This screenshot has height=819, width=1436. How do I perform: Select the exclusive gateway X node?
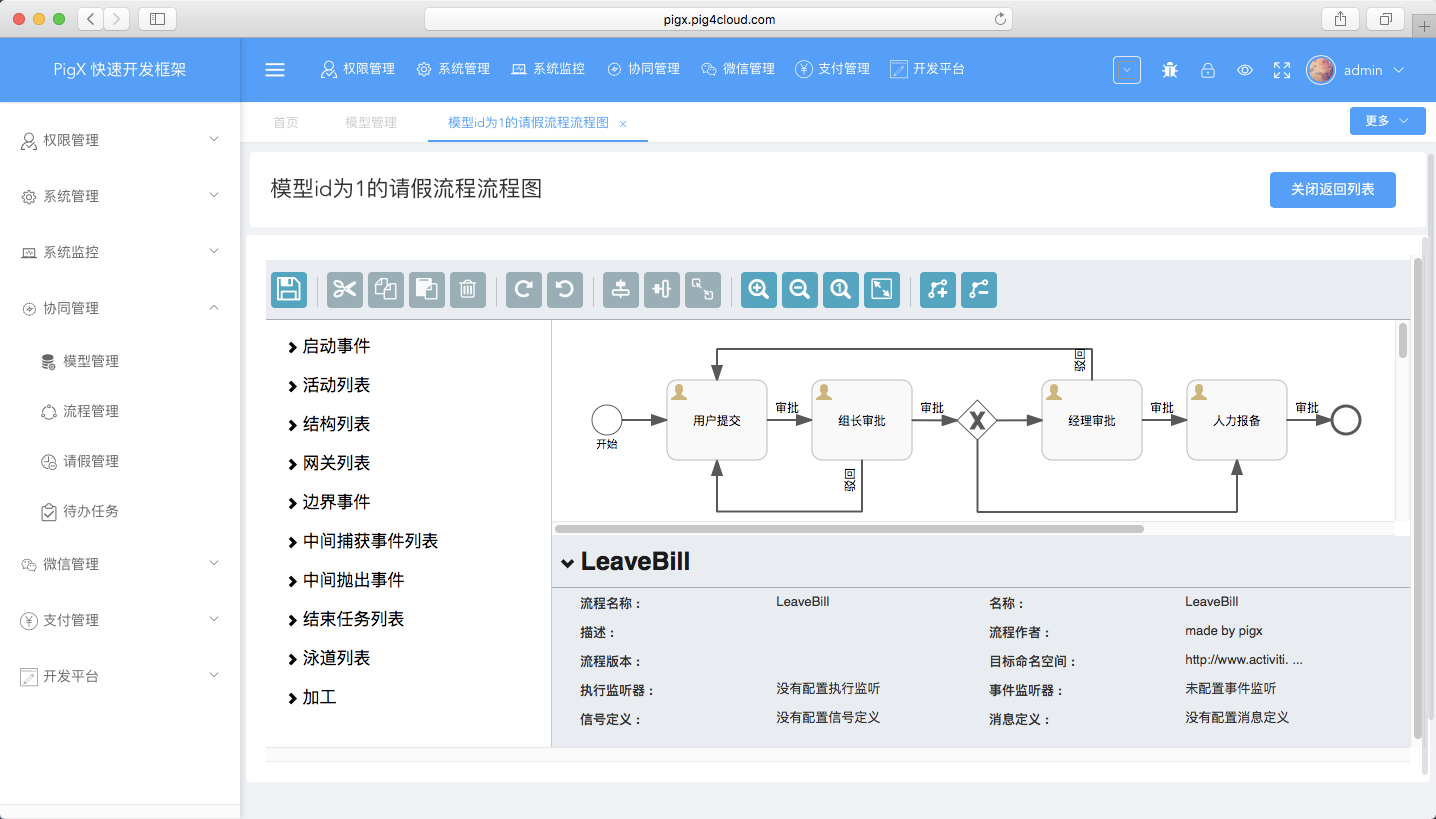(977, 421)
